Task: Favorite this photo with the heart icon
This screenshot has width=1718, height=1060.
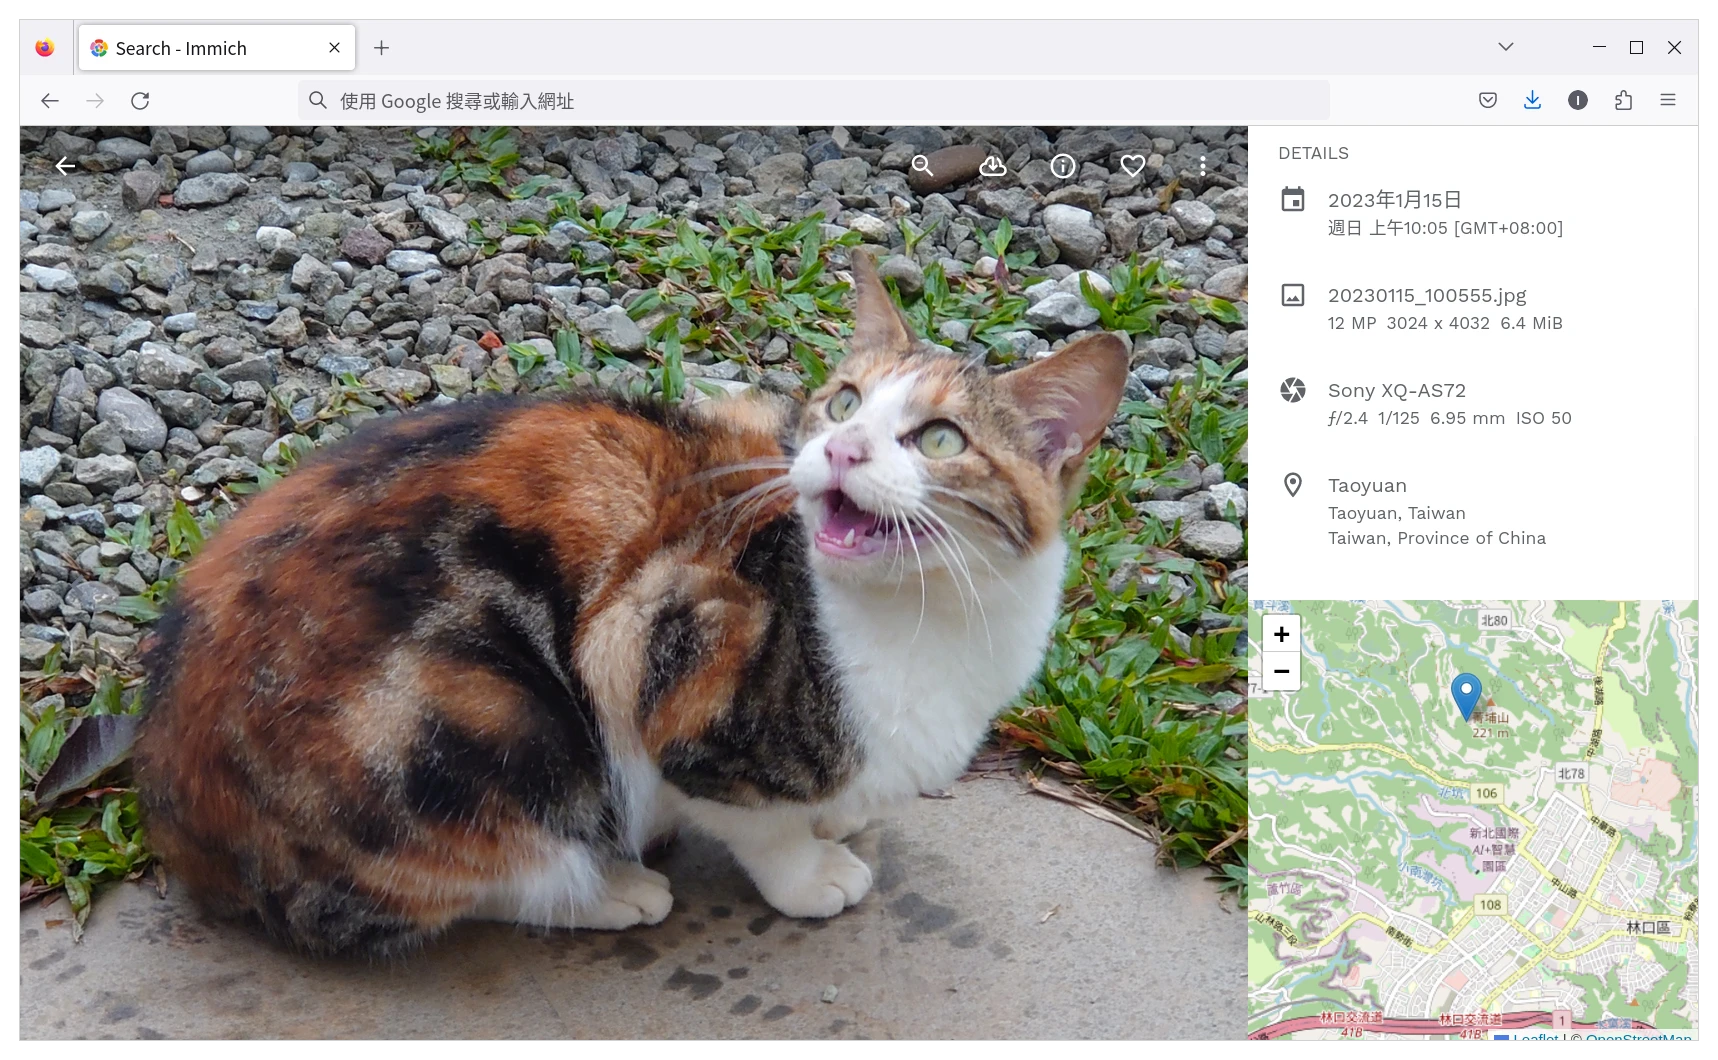Action: tap(1132, 166)
